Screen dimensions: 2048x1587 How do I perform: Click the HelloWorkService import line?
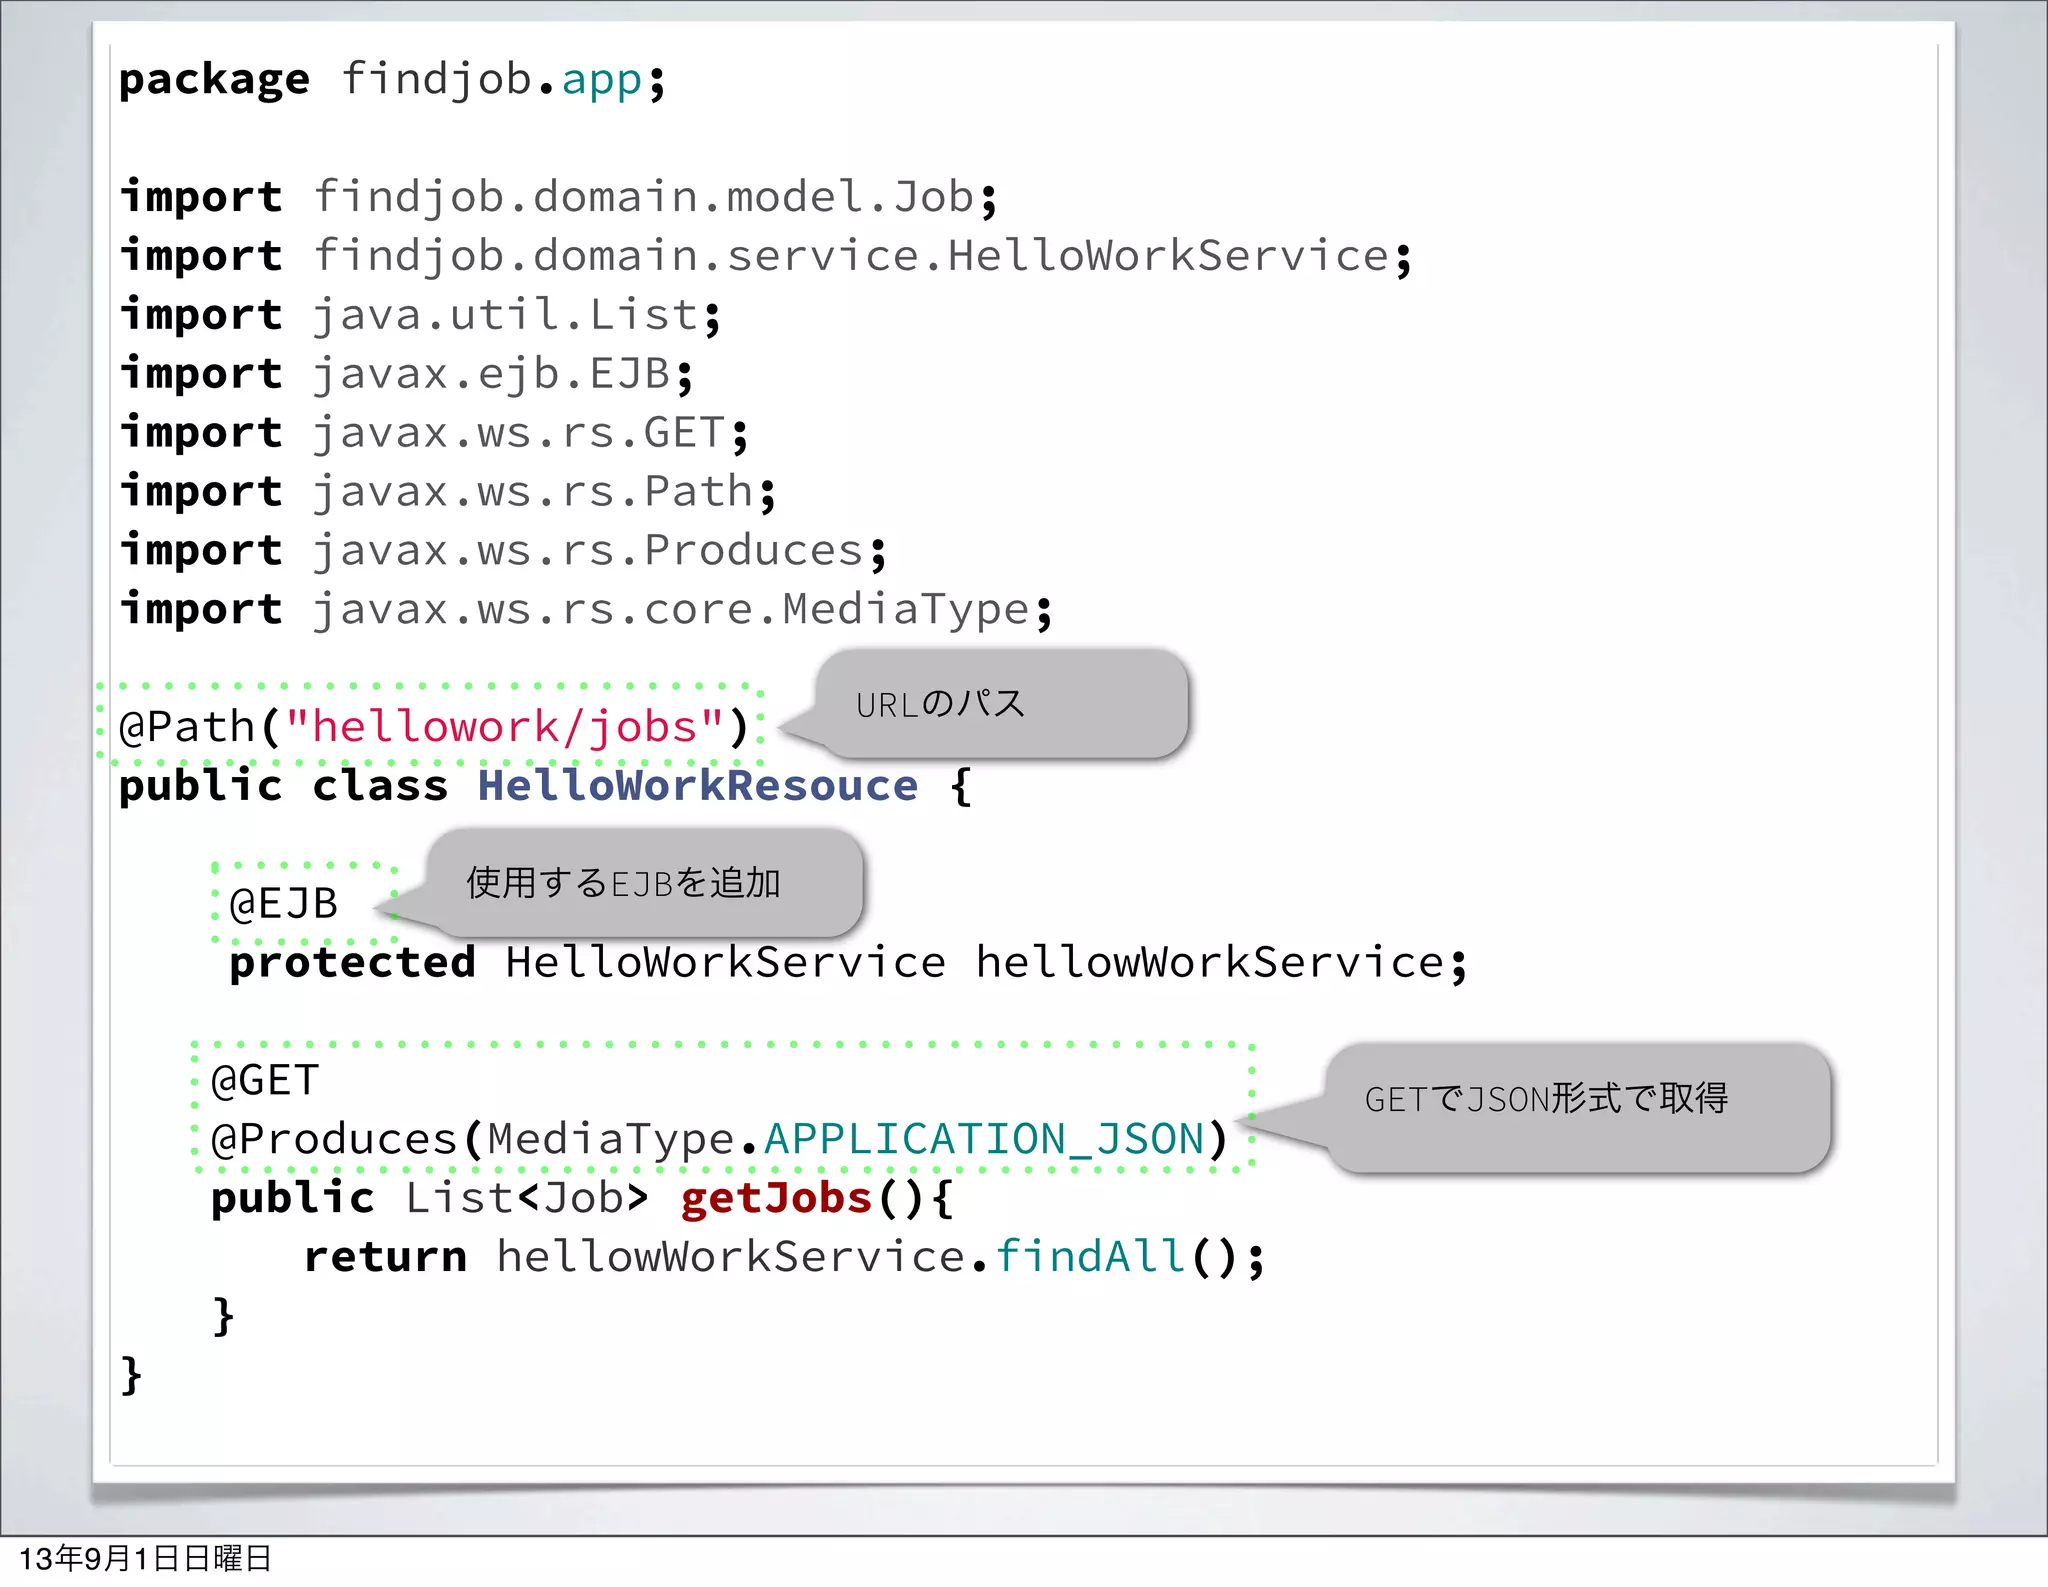pos(766,256)
